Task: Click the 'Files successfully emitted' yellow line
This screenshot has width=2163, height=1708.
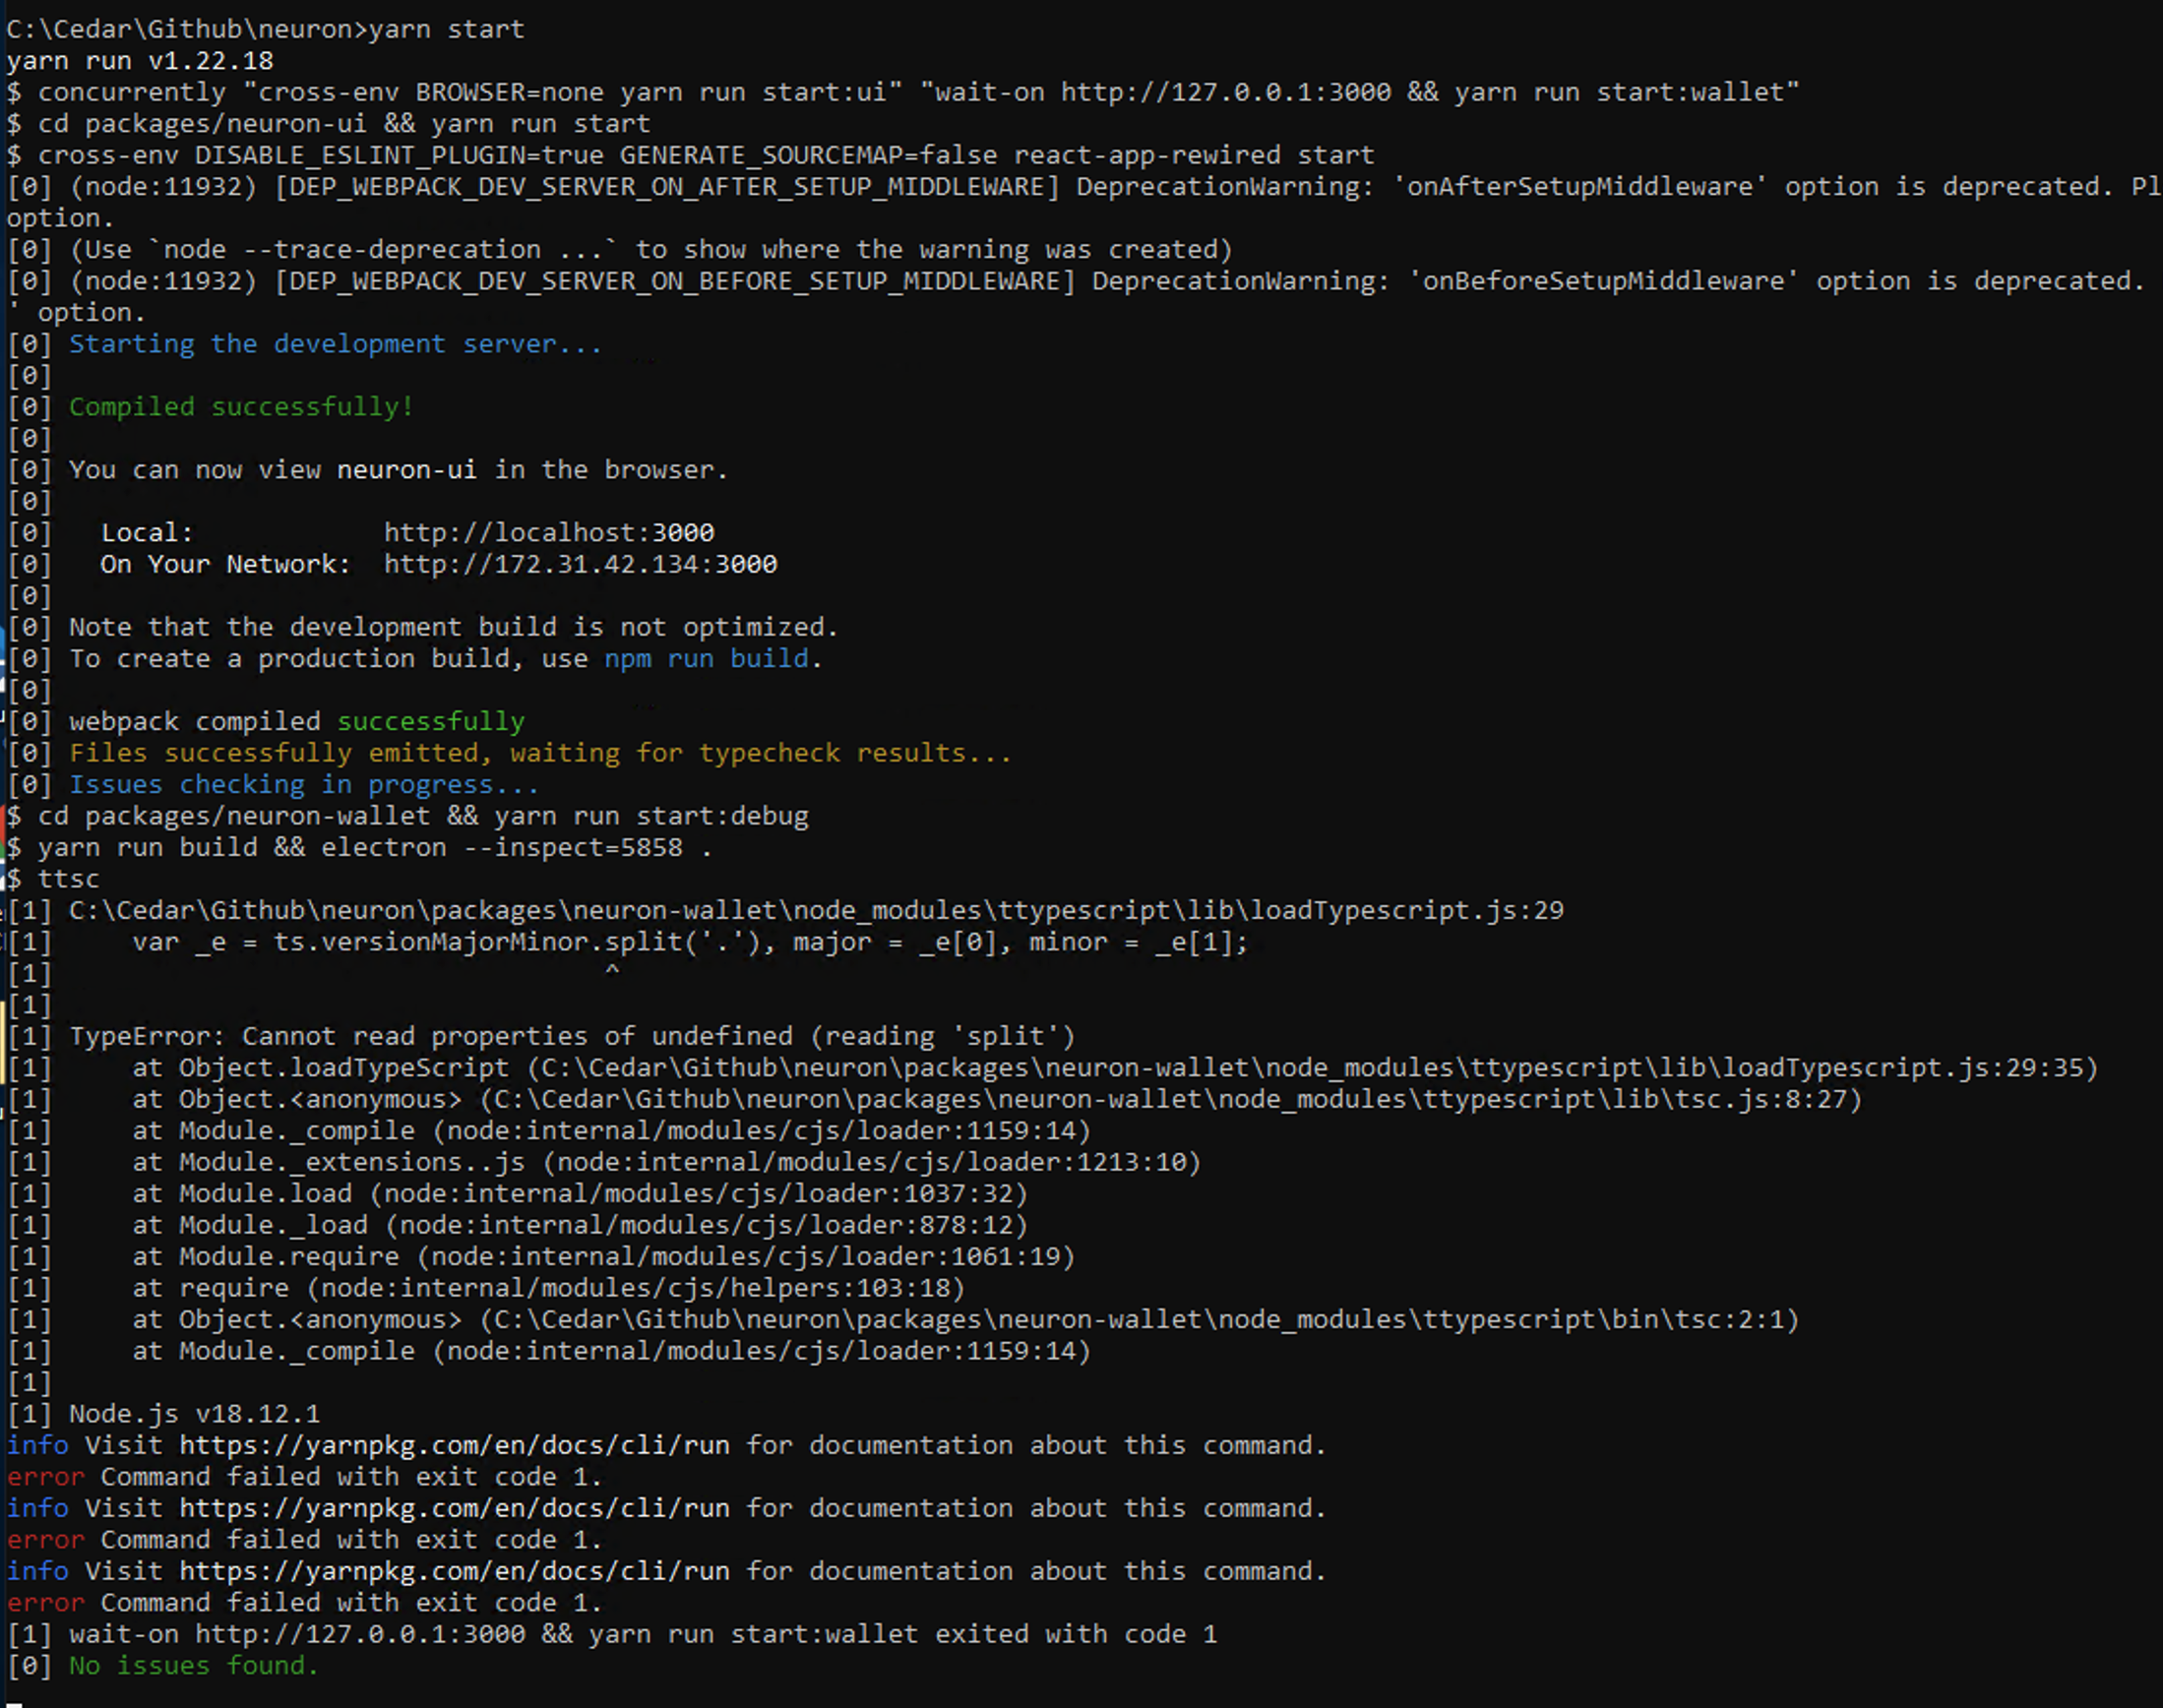Action: 540,752
